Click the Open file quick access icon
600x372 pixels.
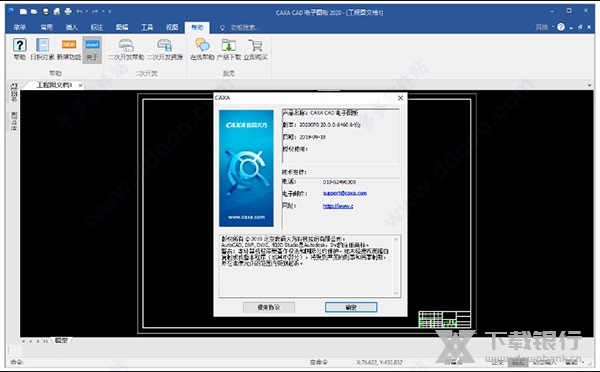point(34,11)
